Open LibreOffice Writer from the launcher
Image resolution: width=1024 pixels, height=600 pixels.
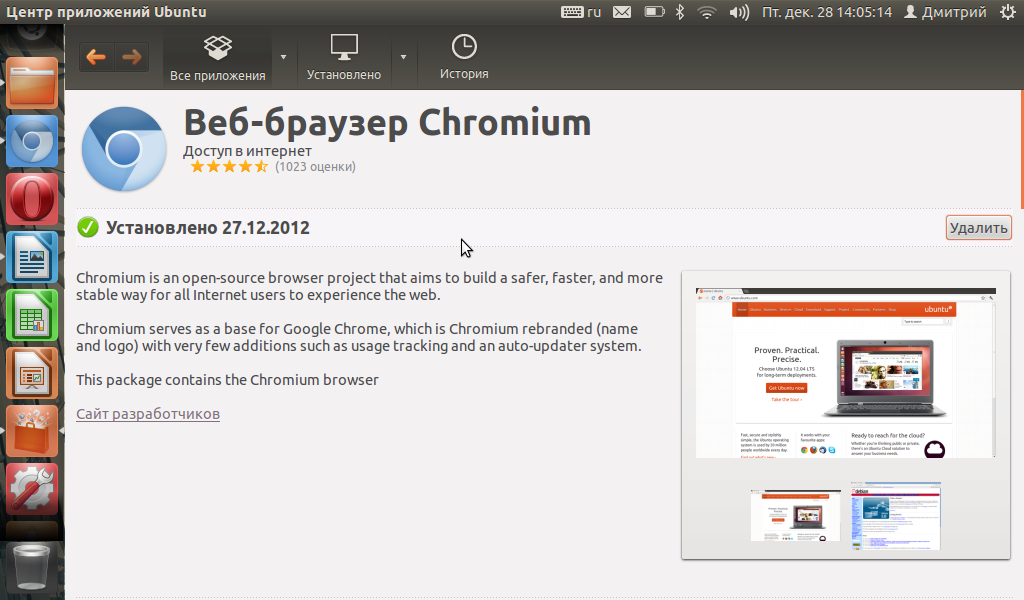(x=32, y=257)
